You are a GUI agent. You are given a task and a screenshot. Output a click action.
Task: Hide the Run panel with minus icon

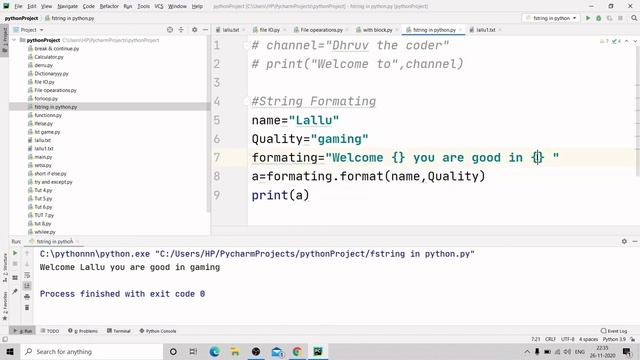pyautogui.click(x=635, y=241)
